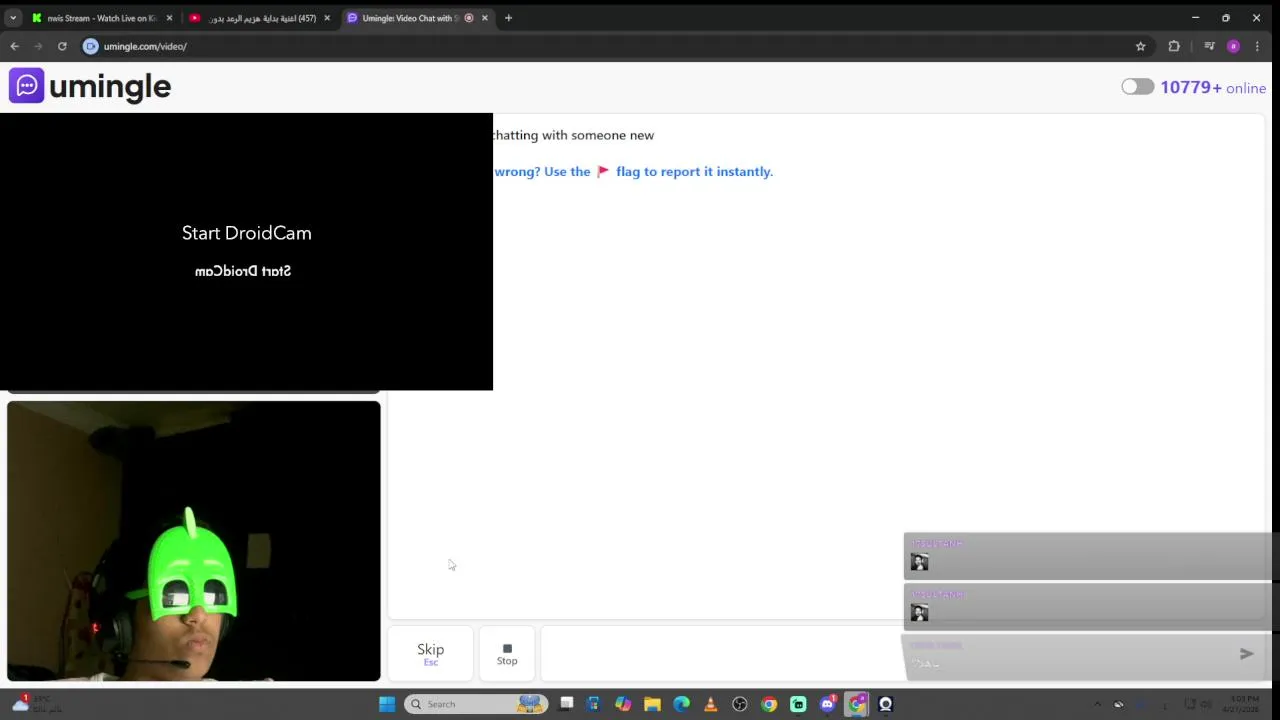Open the Copilot icon in the taskbar

[x=623, y=704]
